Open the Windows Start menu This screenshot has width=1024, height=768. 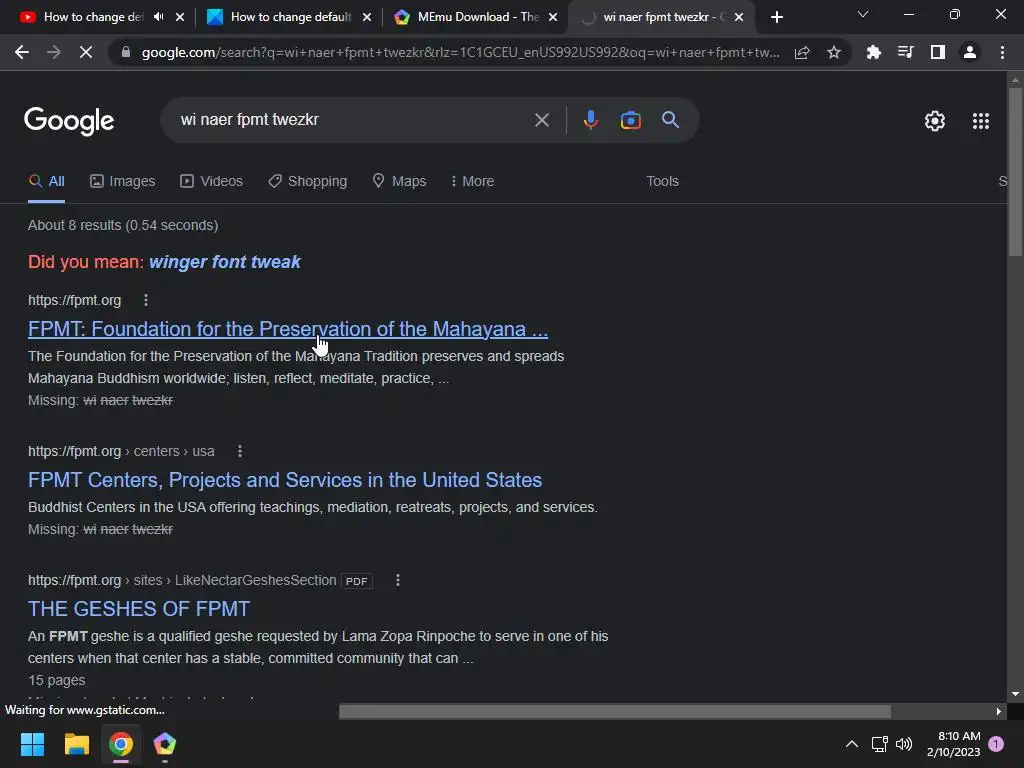click(32, 744)
